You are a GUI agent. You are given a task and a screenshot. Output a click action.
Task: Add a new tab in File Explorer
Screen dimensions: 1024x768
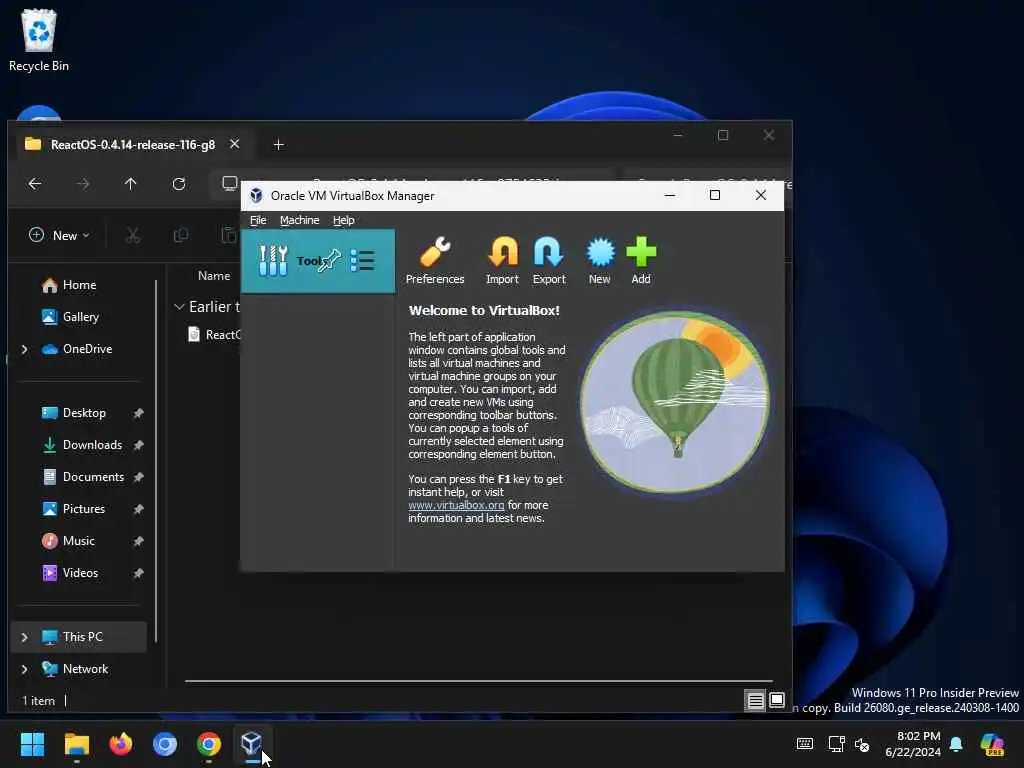point(278,144)
